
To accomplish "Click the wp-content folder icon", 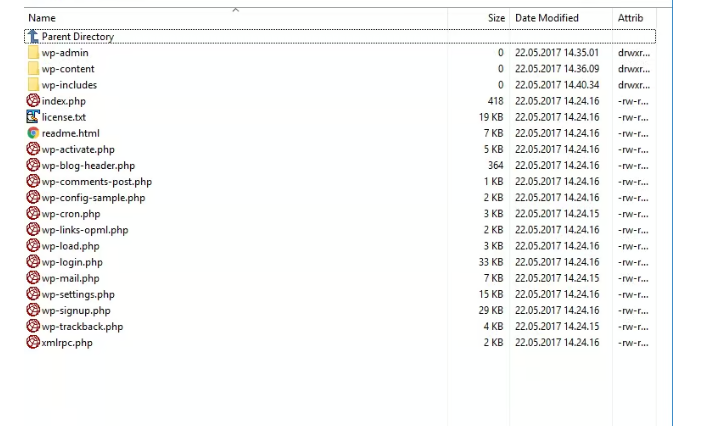I will (x=33, y=69).
